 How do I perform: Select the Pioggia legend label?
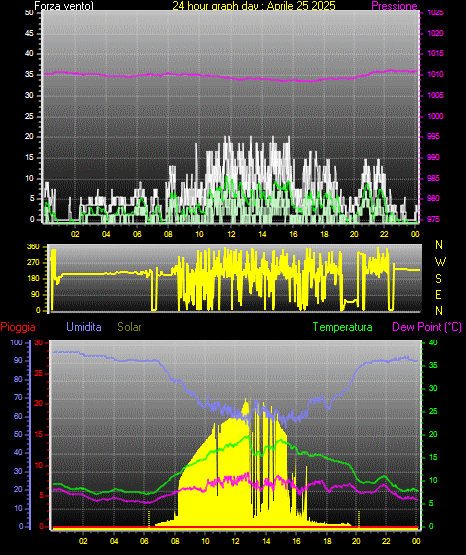pyautogui.click(x=18, y=327)
